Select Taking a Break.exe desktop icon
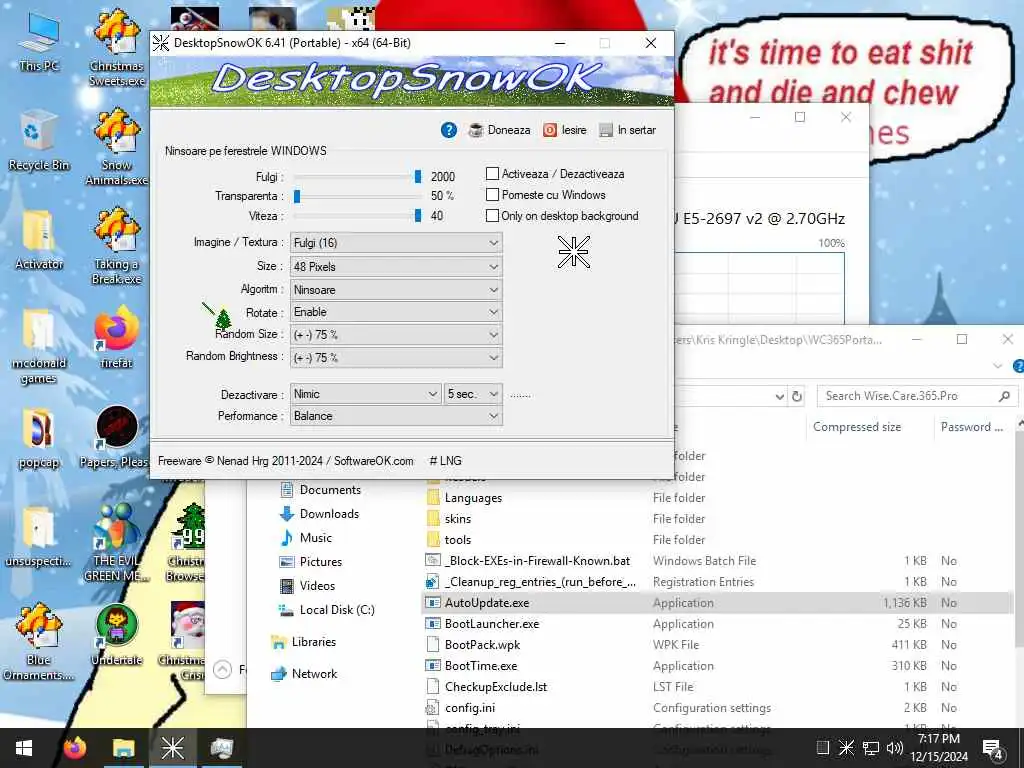The width and height of the screenshot is (1024, 768). tap(117, 246)
